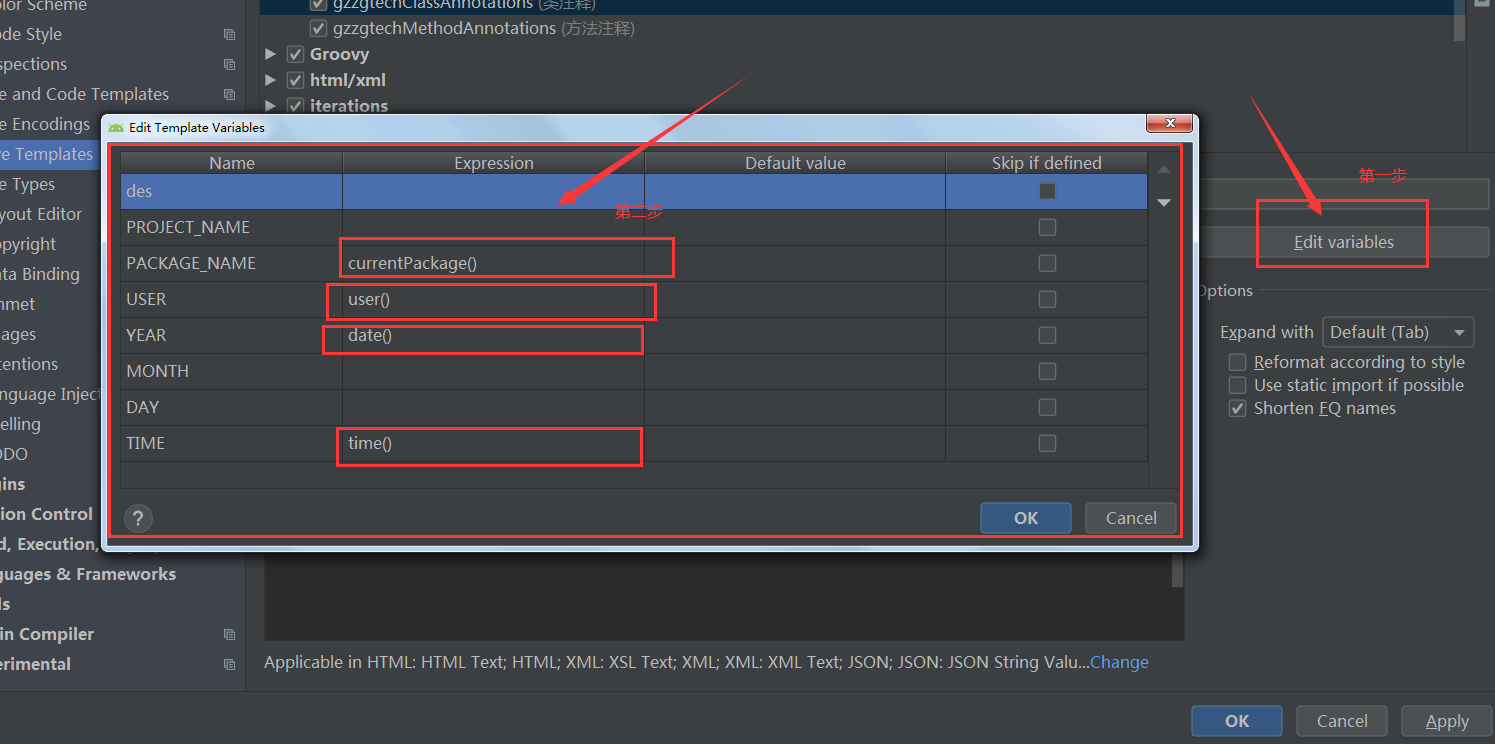Screen dimensions: 1495x744
Task: Toggle Skip if defined for PACKAGE_NAME row
Action: tap(1047, 263)
